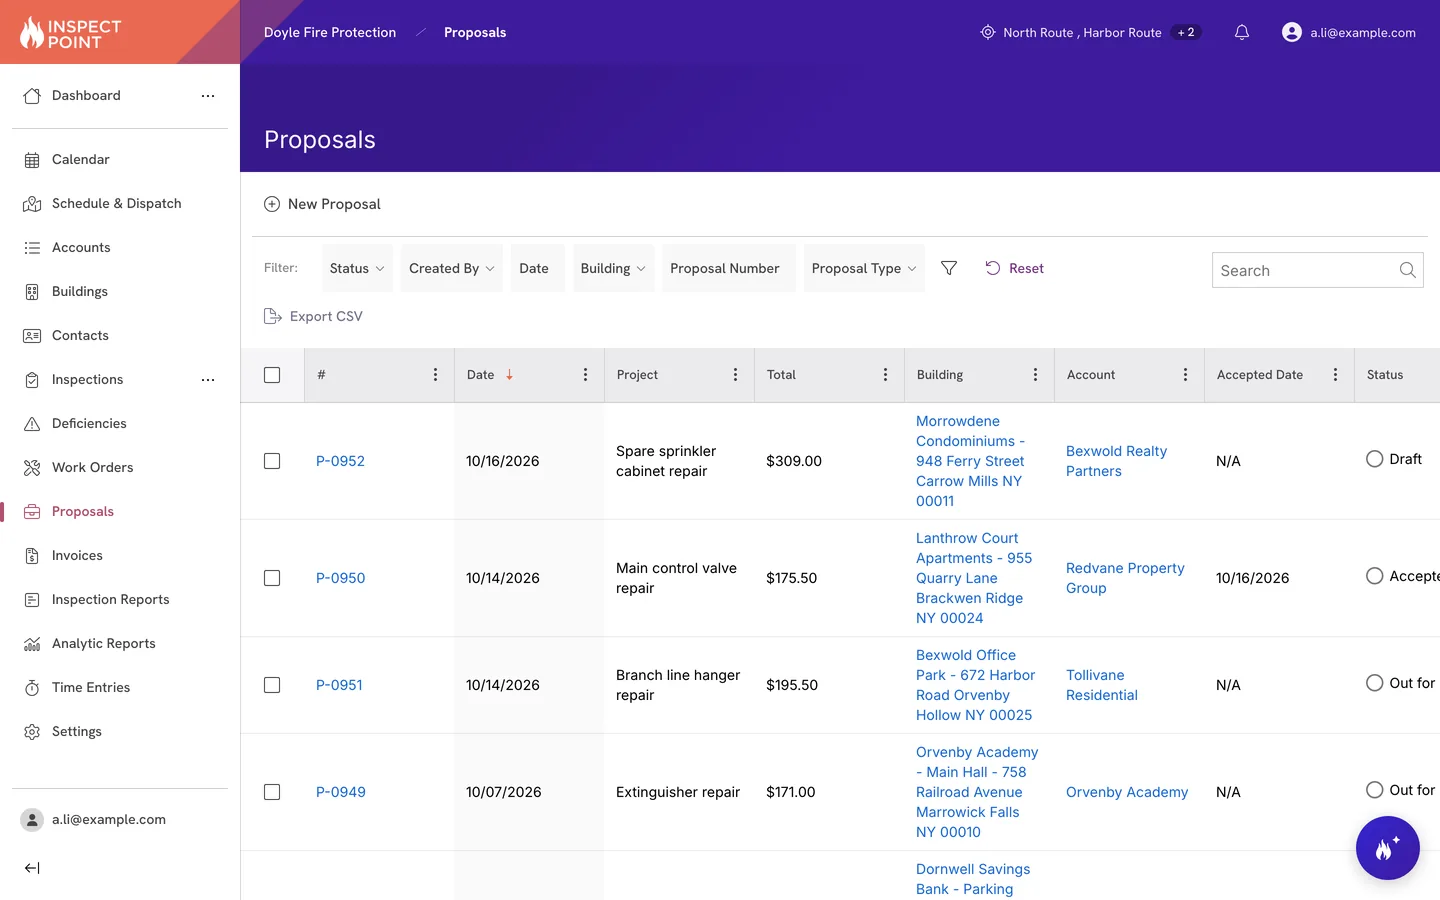Collapse the sidebar with arrow icon
1440x900 pixels.
(32, 868)
